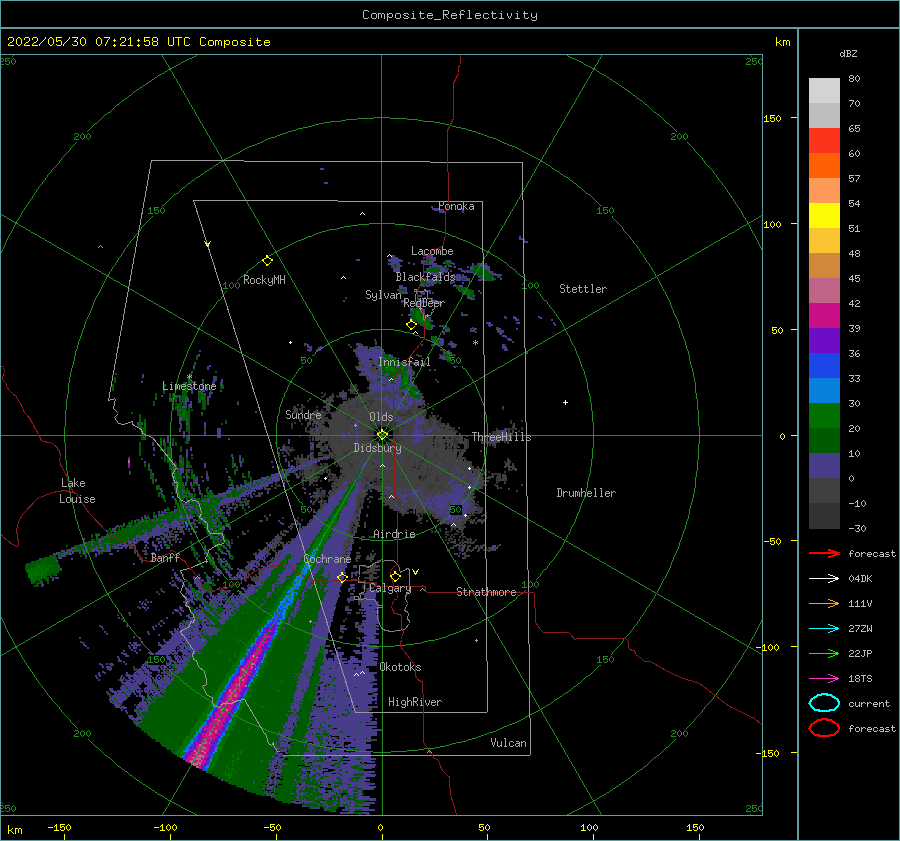Click the 'current' ellipse legend label
Screen dimensions: 900x841
tap(869, 704)
